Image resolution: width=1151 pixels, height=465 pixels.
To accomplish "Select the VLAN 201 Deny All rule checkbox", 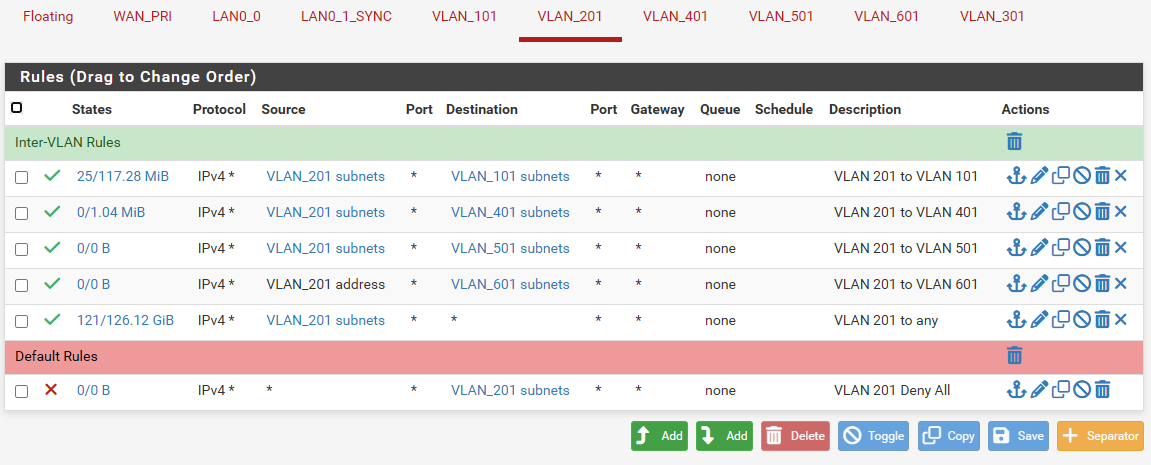I will point(22,391).
